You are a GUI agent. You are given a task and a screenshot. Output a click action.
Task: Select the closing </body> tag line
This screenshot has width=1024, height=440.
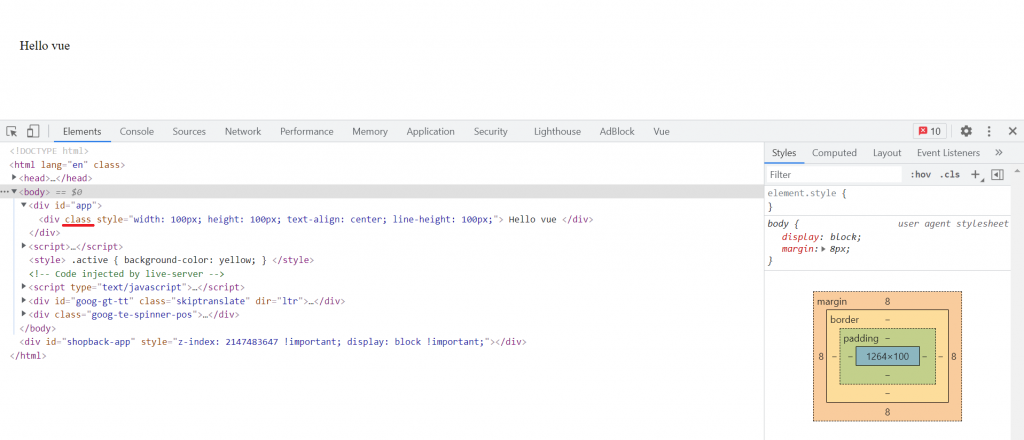click(38, 328)
